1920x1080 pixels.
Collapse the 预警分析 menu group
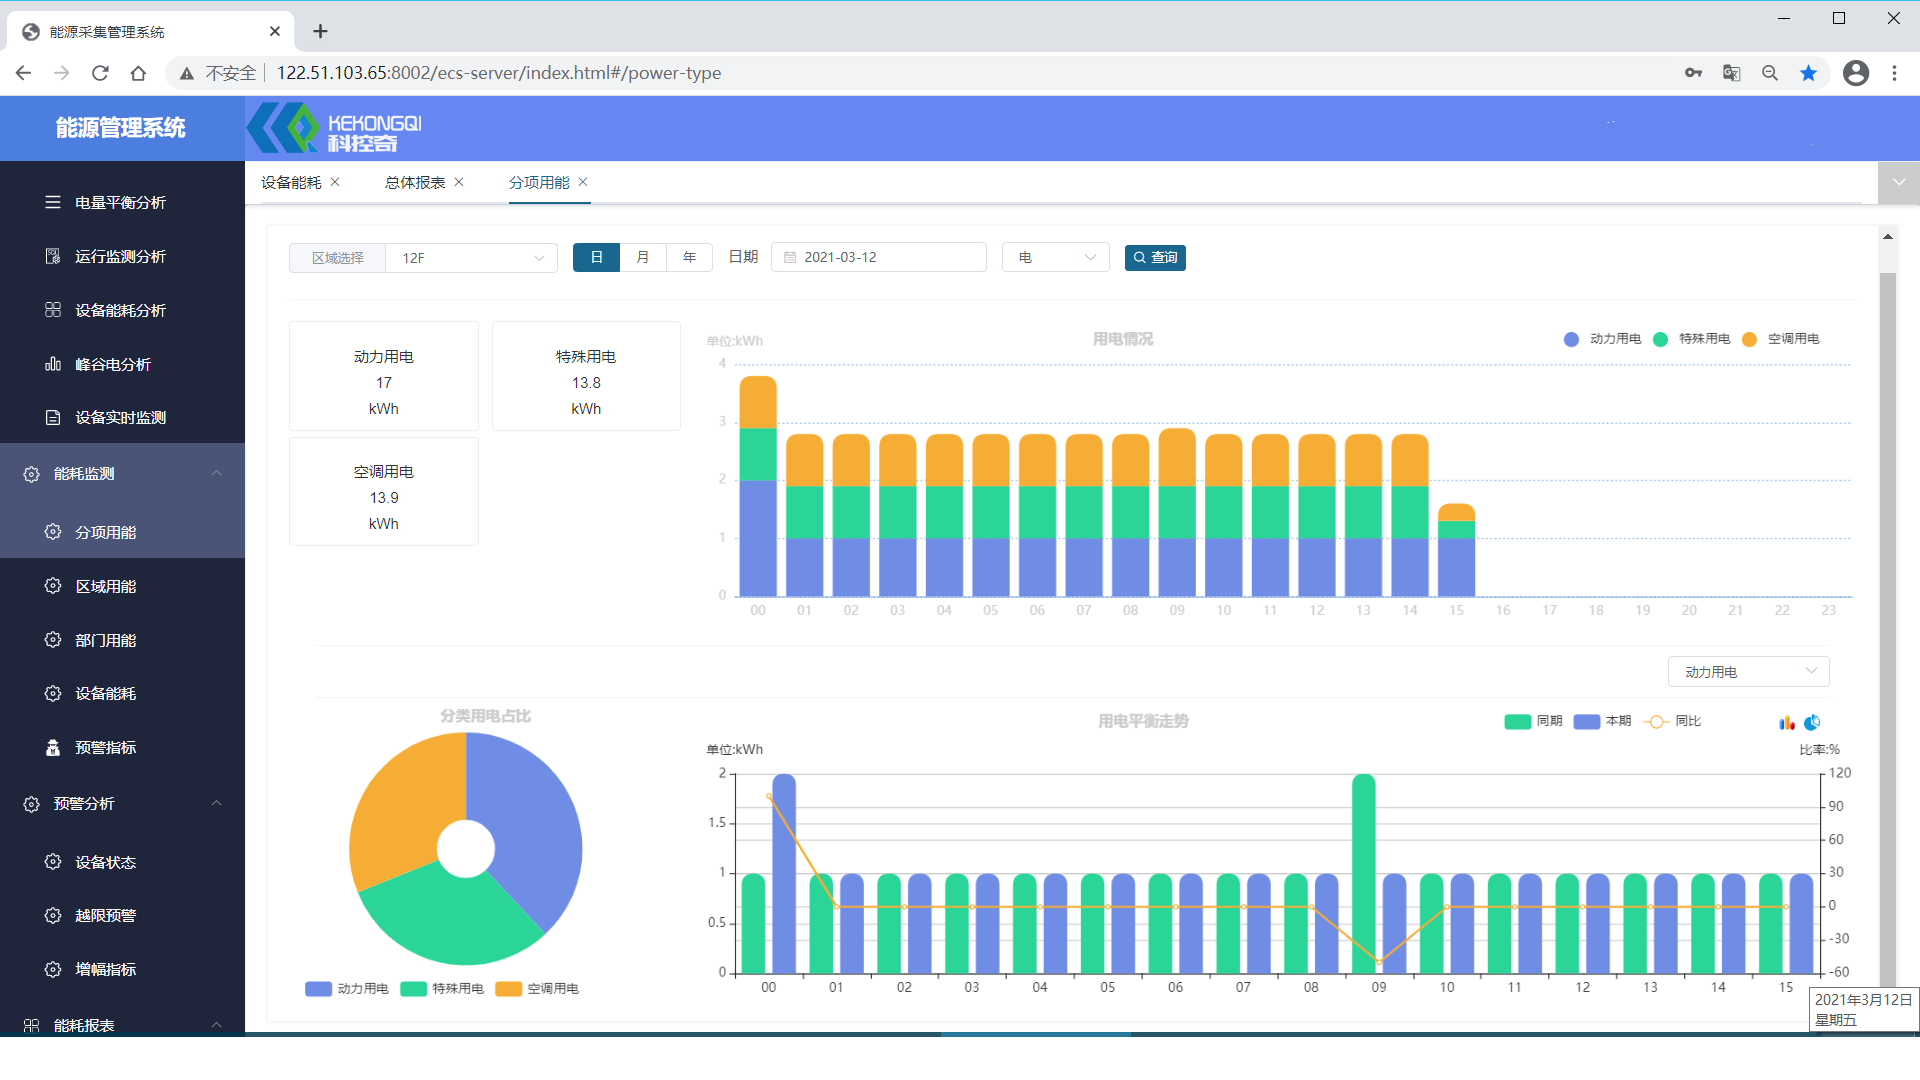click(122, 804)
